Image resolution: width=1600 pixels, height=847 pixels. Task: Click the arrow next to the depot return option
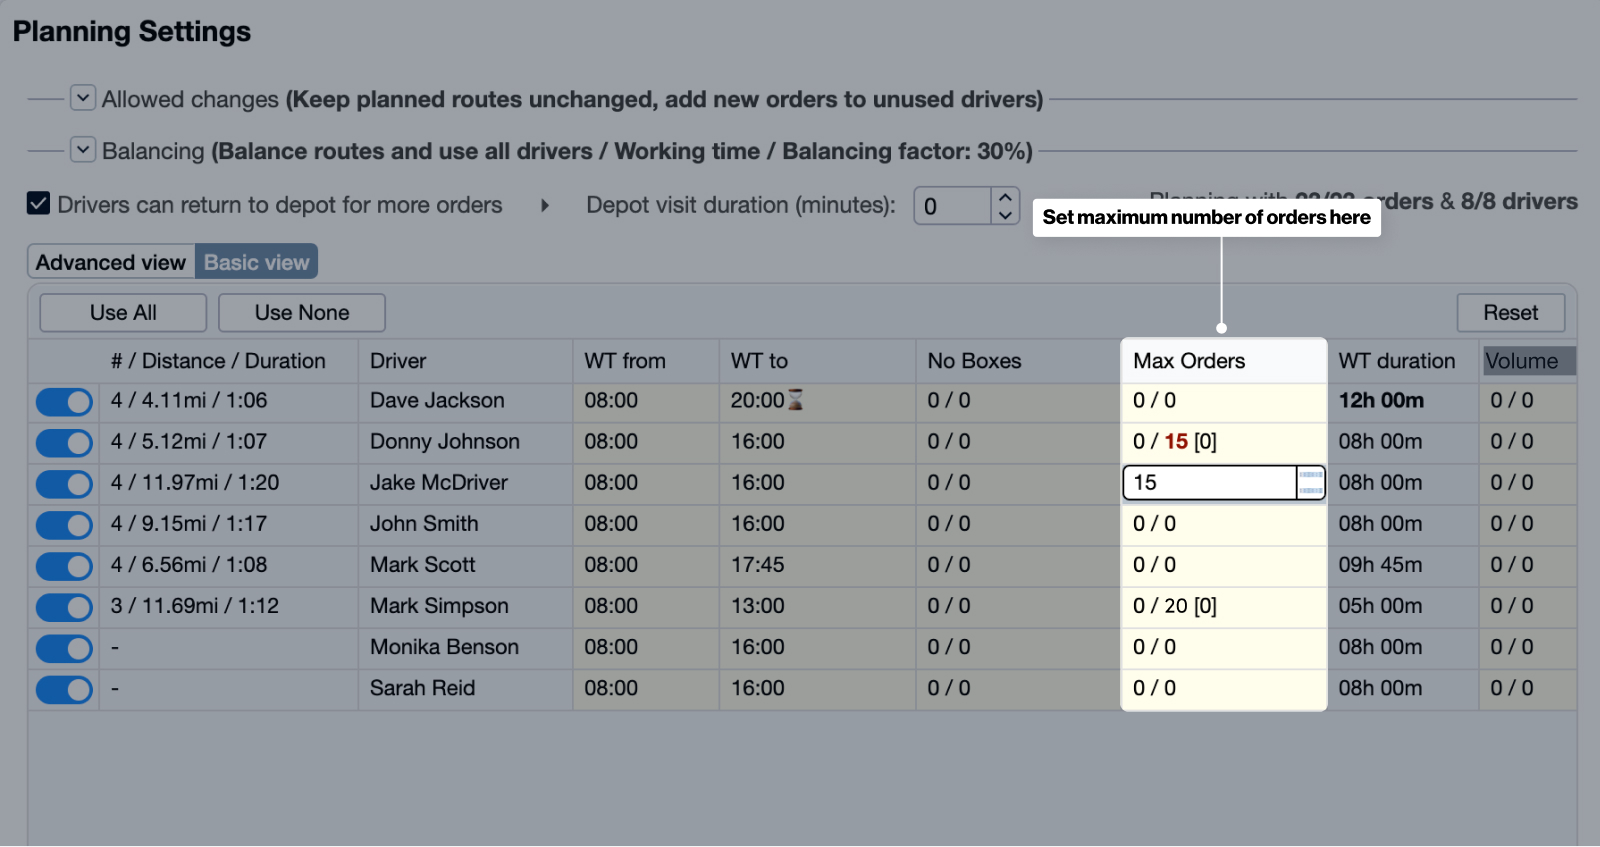[545, 206]
